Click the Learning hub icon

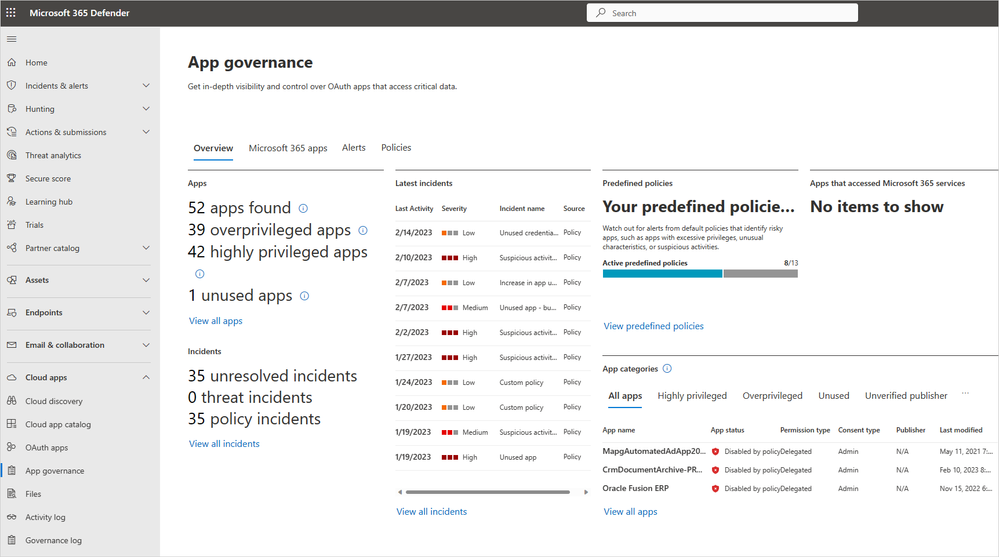11,202
